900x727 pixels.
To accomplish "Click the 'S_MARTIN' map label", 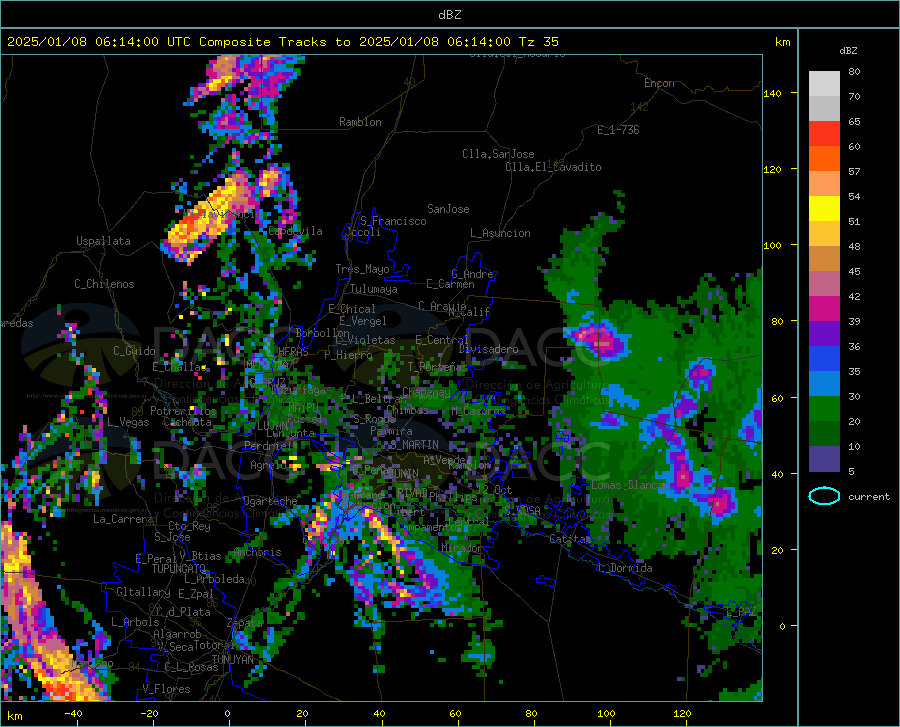I will click(414, 445).
